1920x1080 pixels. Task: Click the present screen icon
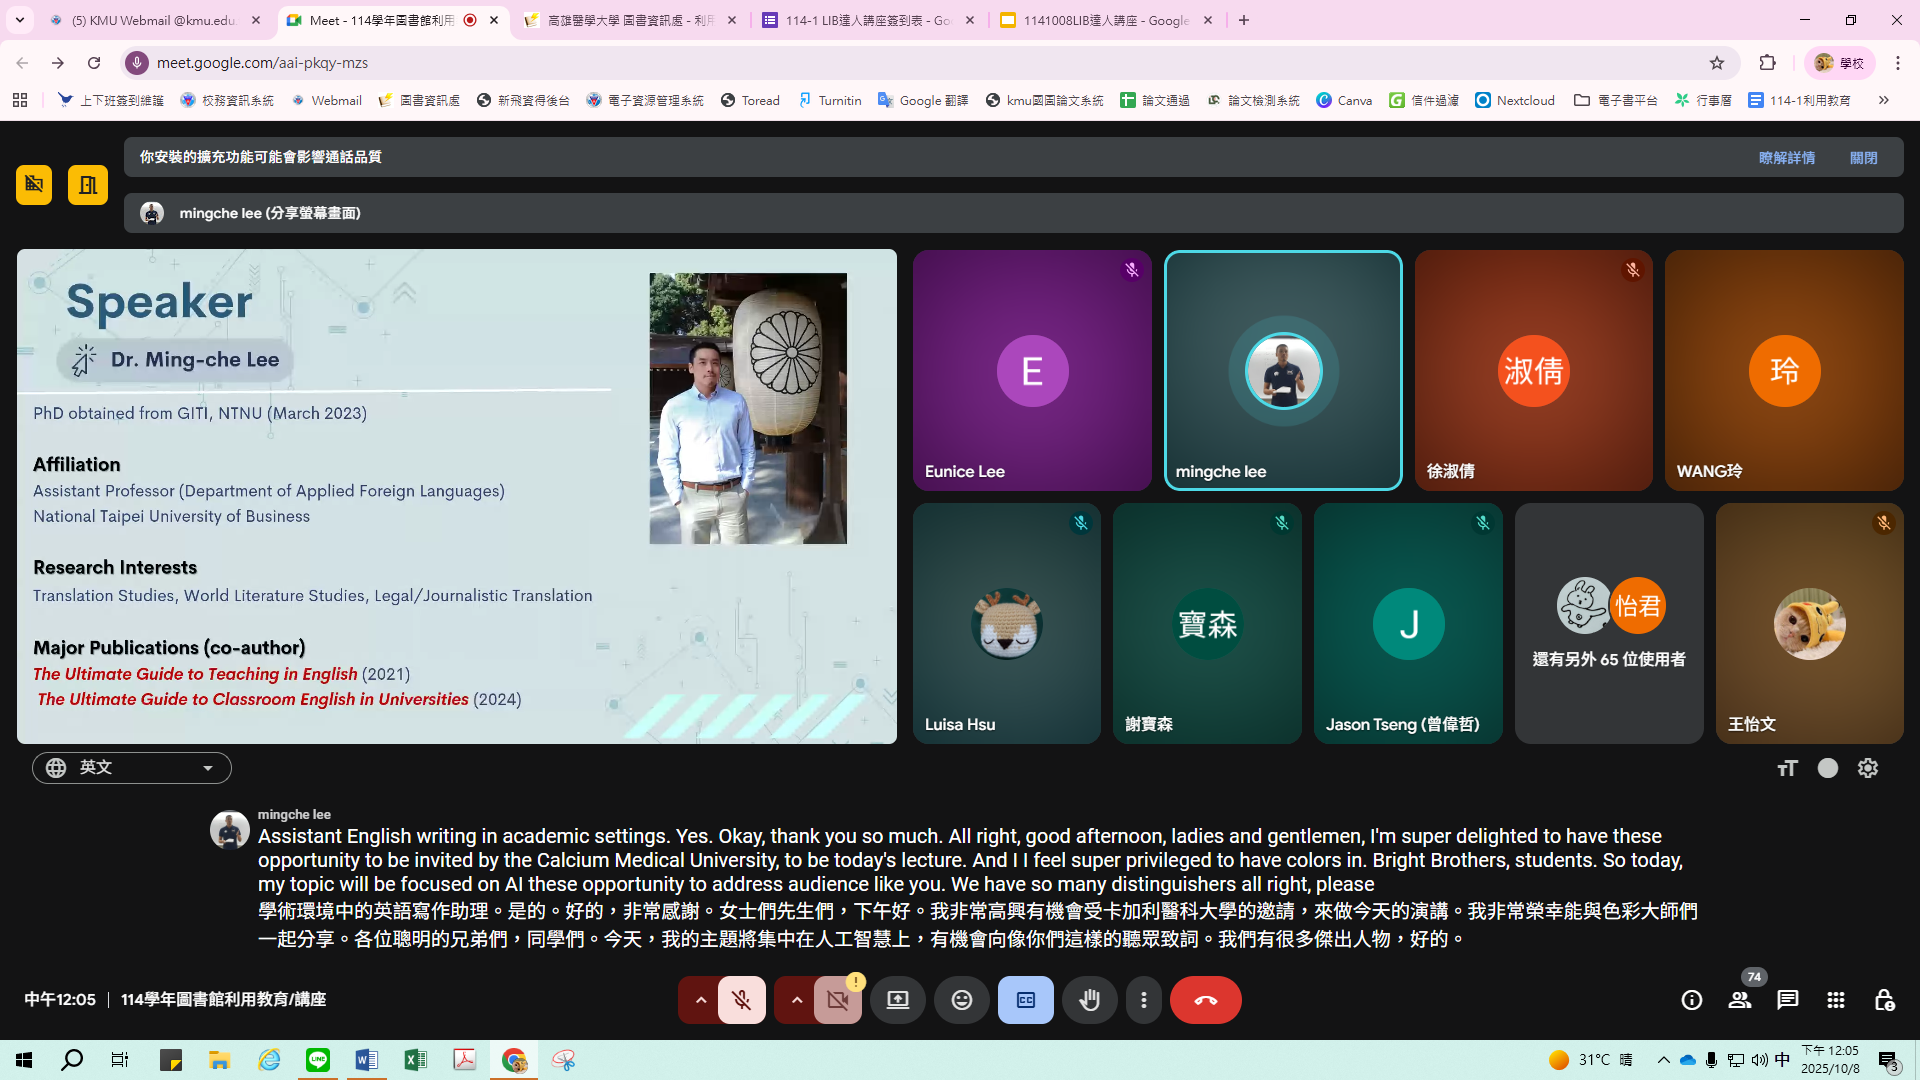897,1000
